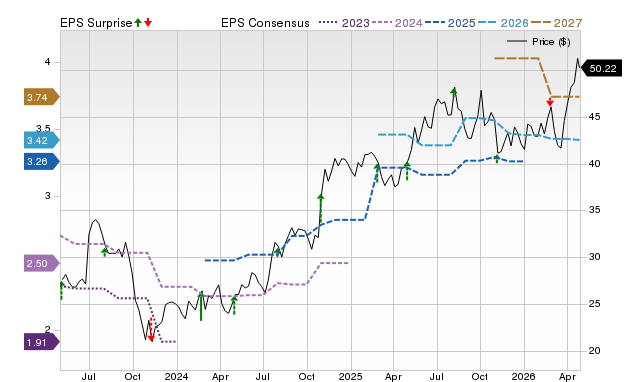The width and height of the screenshot is (640, 382).
Task: Click the red down arrow beside EPS Surprise
Action: [148, 23]
